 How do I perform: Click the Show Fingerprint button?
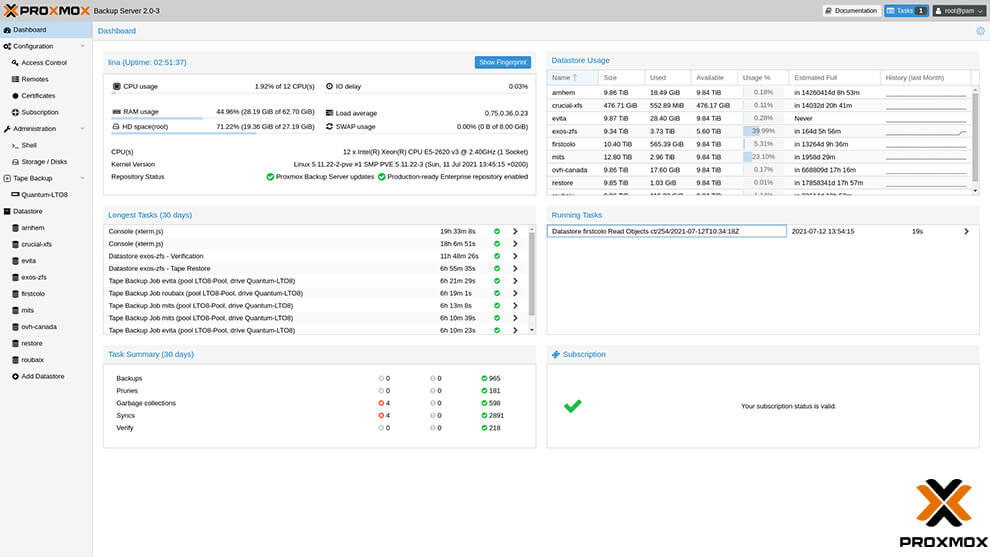coord(503,62)
